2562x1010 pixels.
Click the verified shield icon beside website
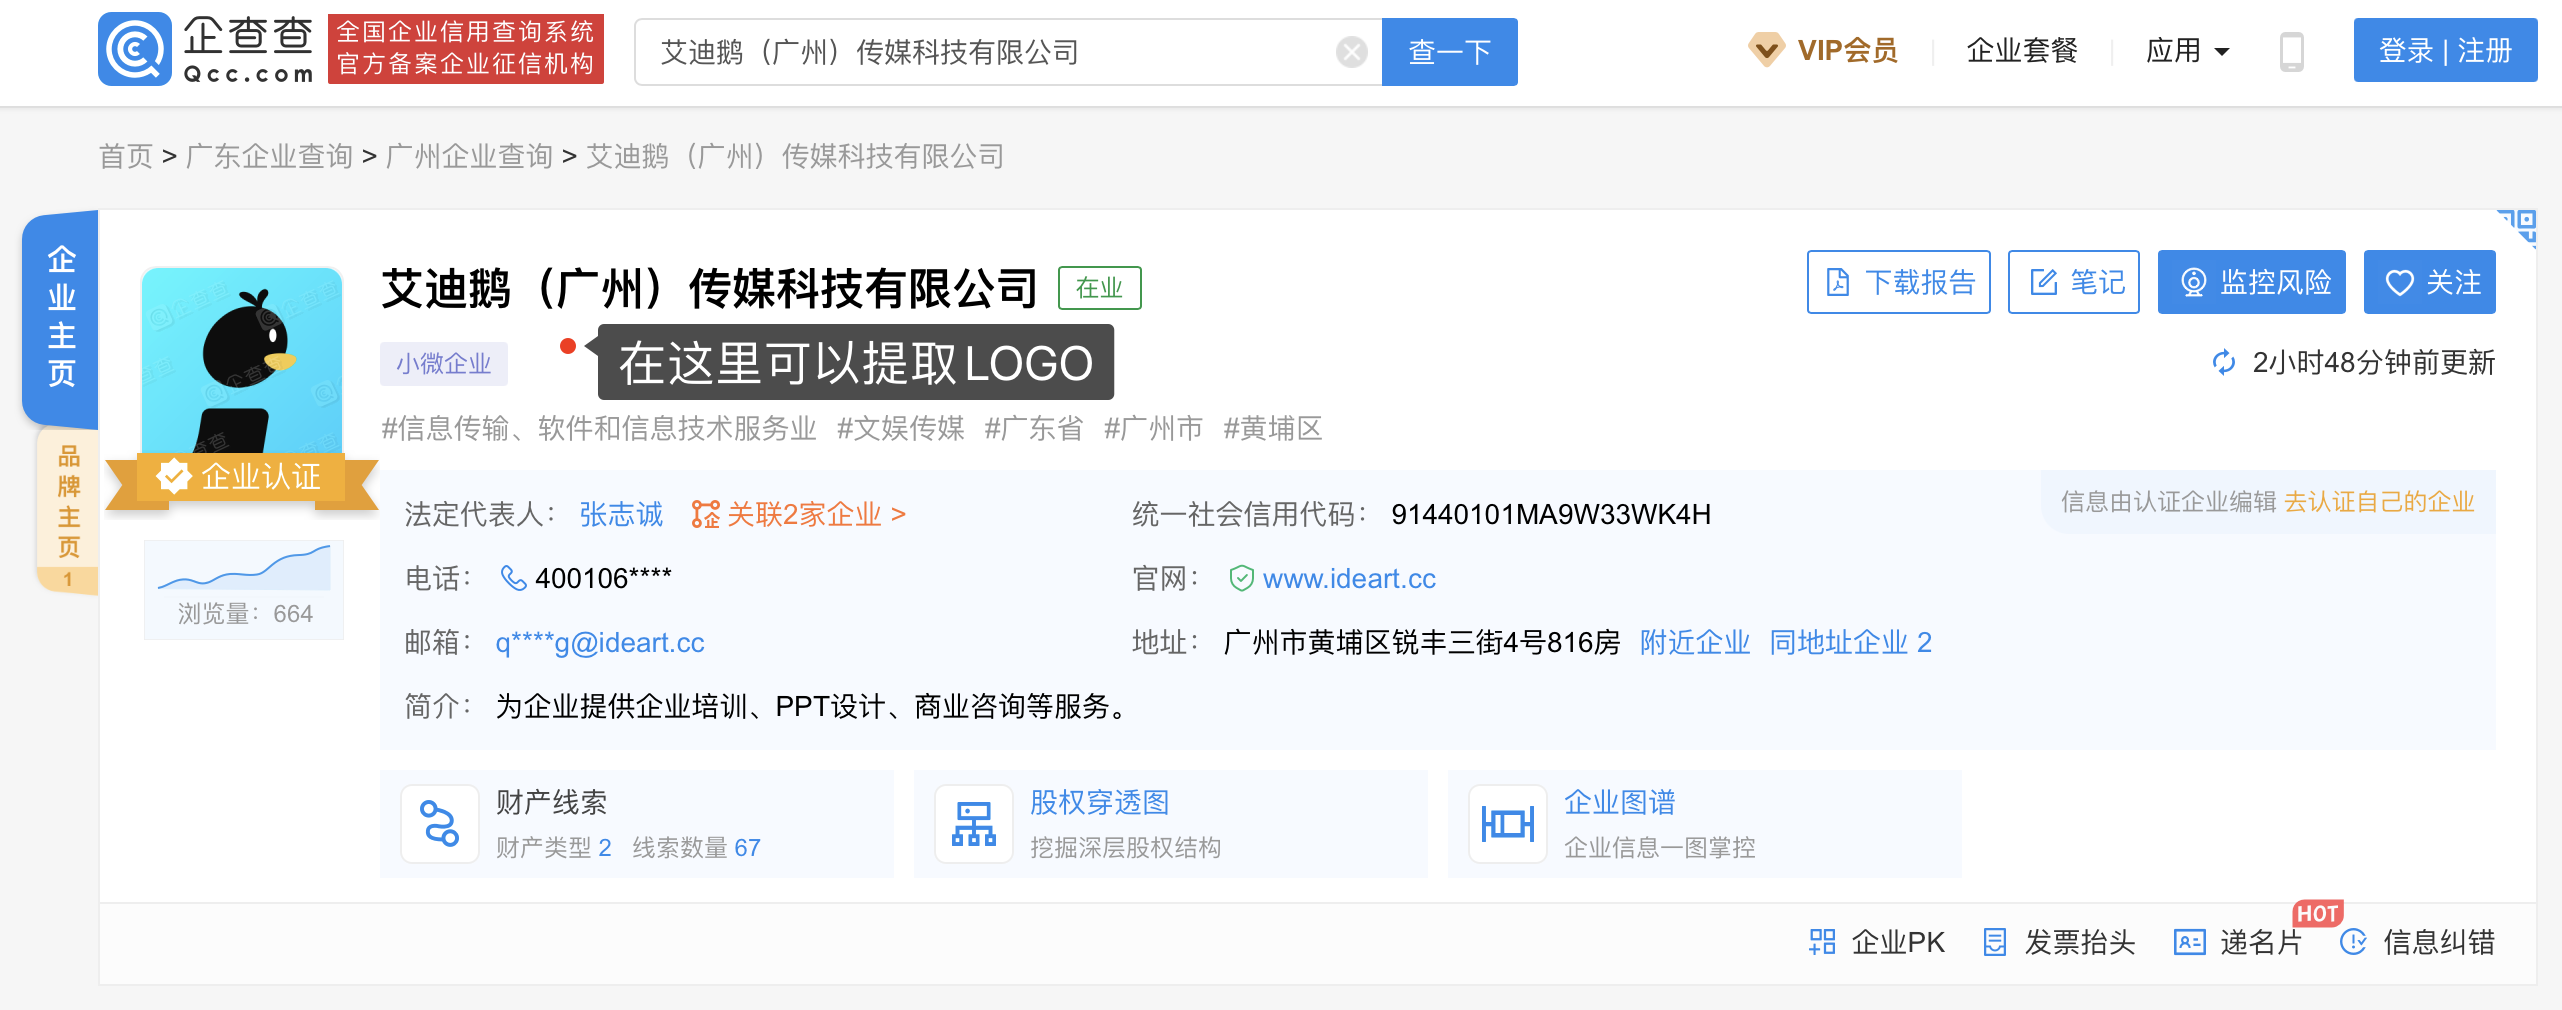[1241, 578]
